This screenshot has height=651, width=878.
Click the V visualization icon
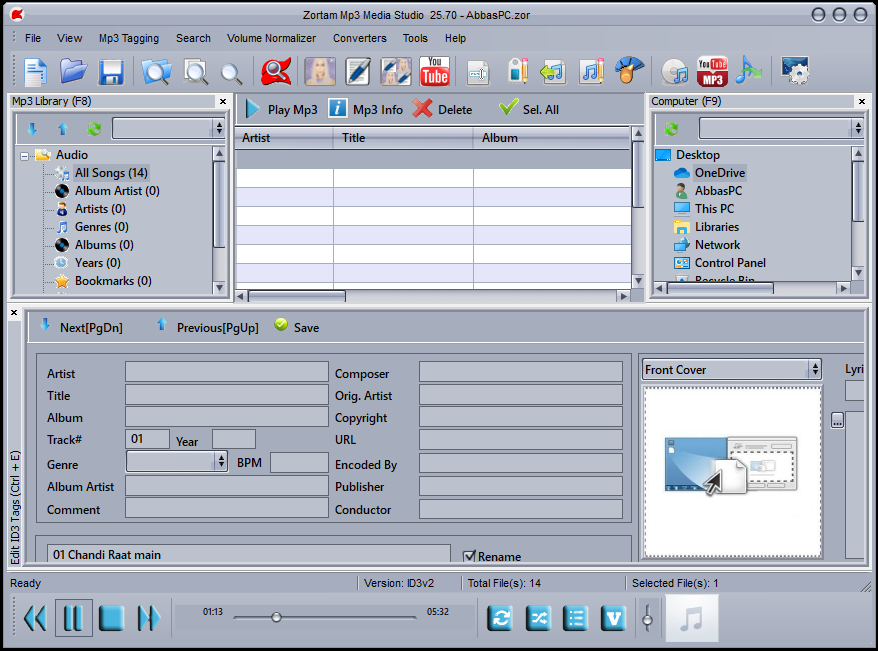614,619
